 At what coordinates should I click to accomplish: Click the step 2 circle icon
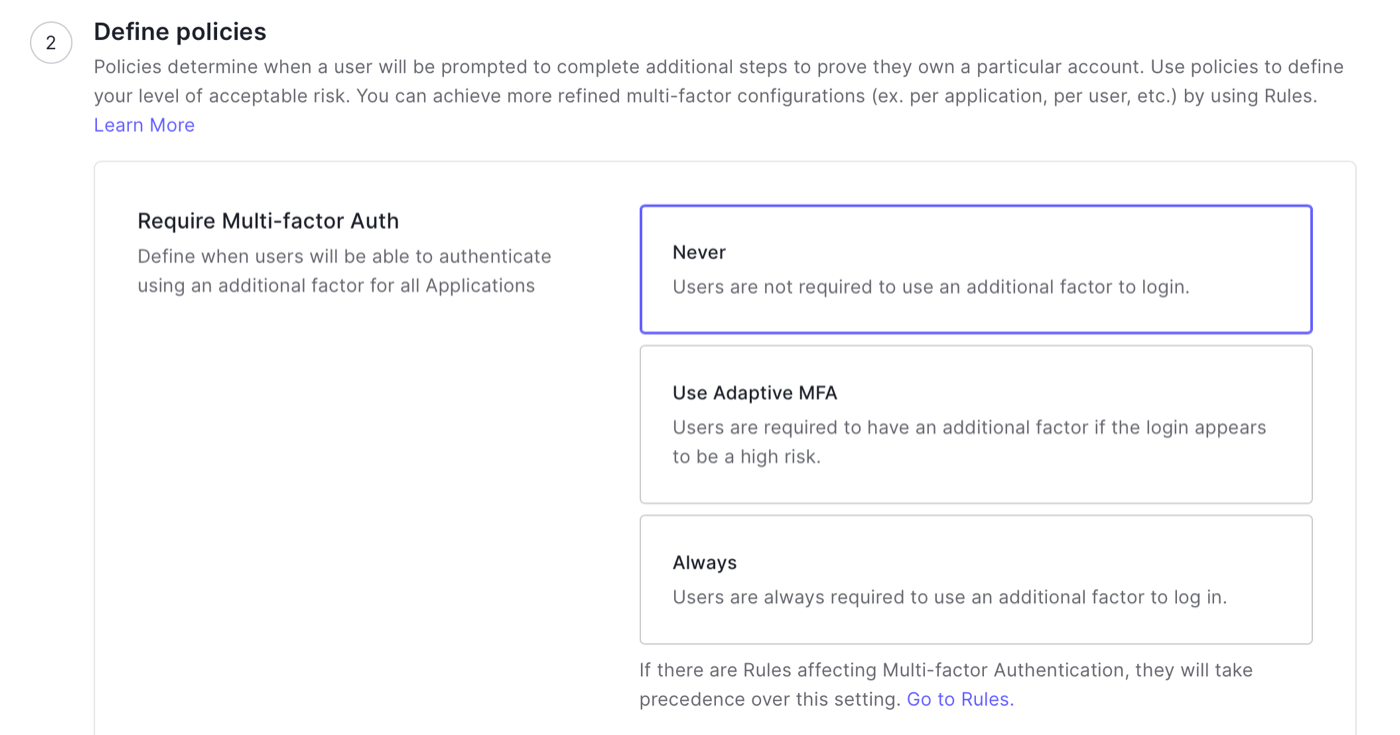tap(51, 43)
